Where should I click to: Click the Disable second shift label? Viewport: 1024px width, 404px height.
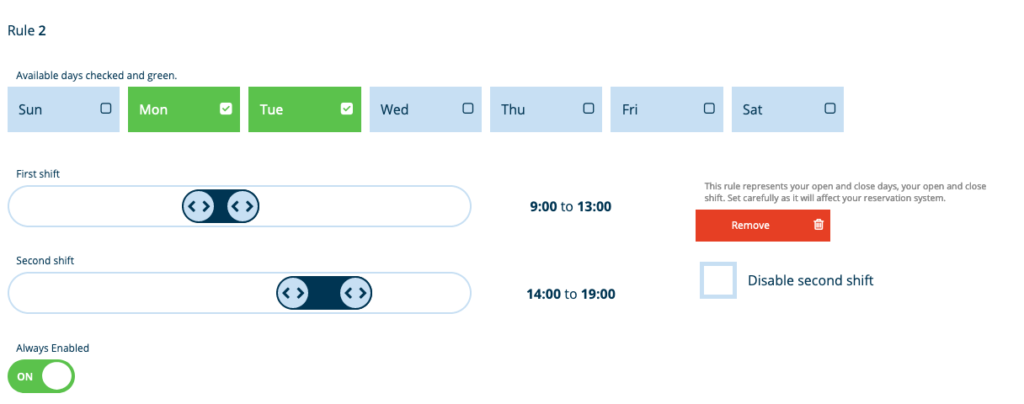coord(810,280)
